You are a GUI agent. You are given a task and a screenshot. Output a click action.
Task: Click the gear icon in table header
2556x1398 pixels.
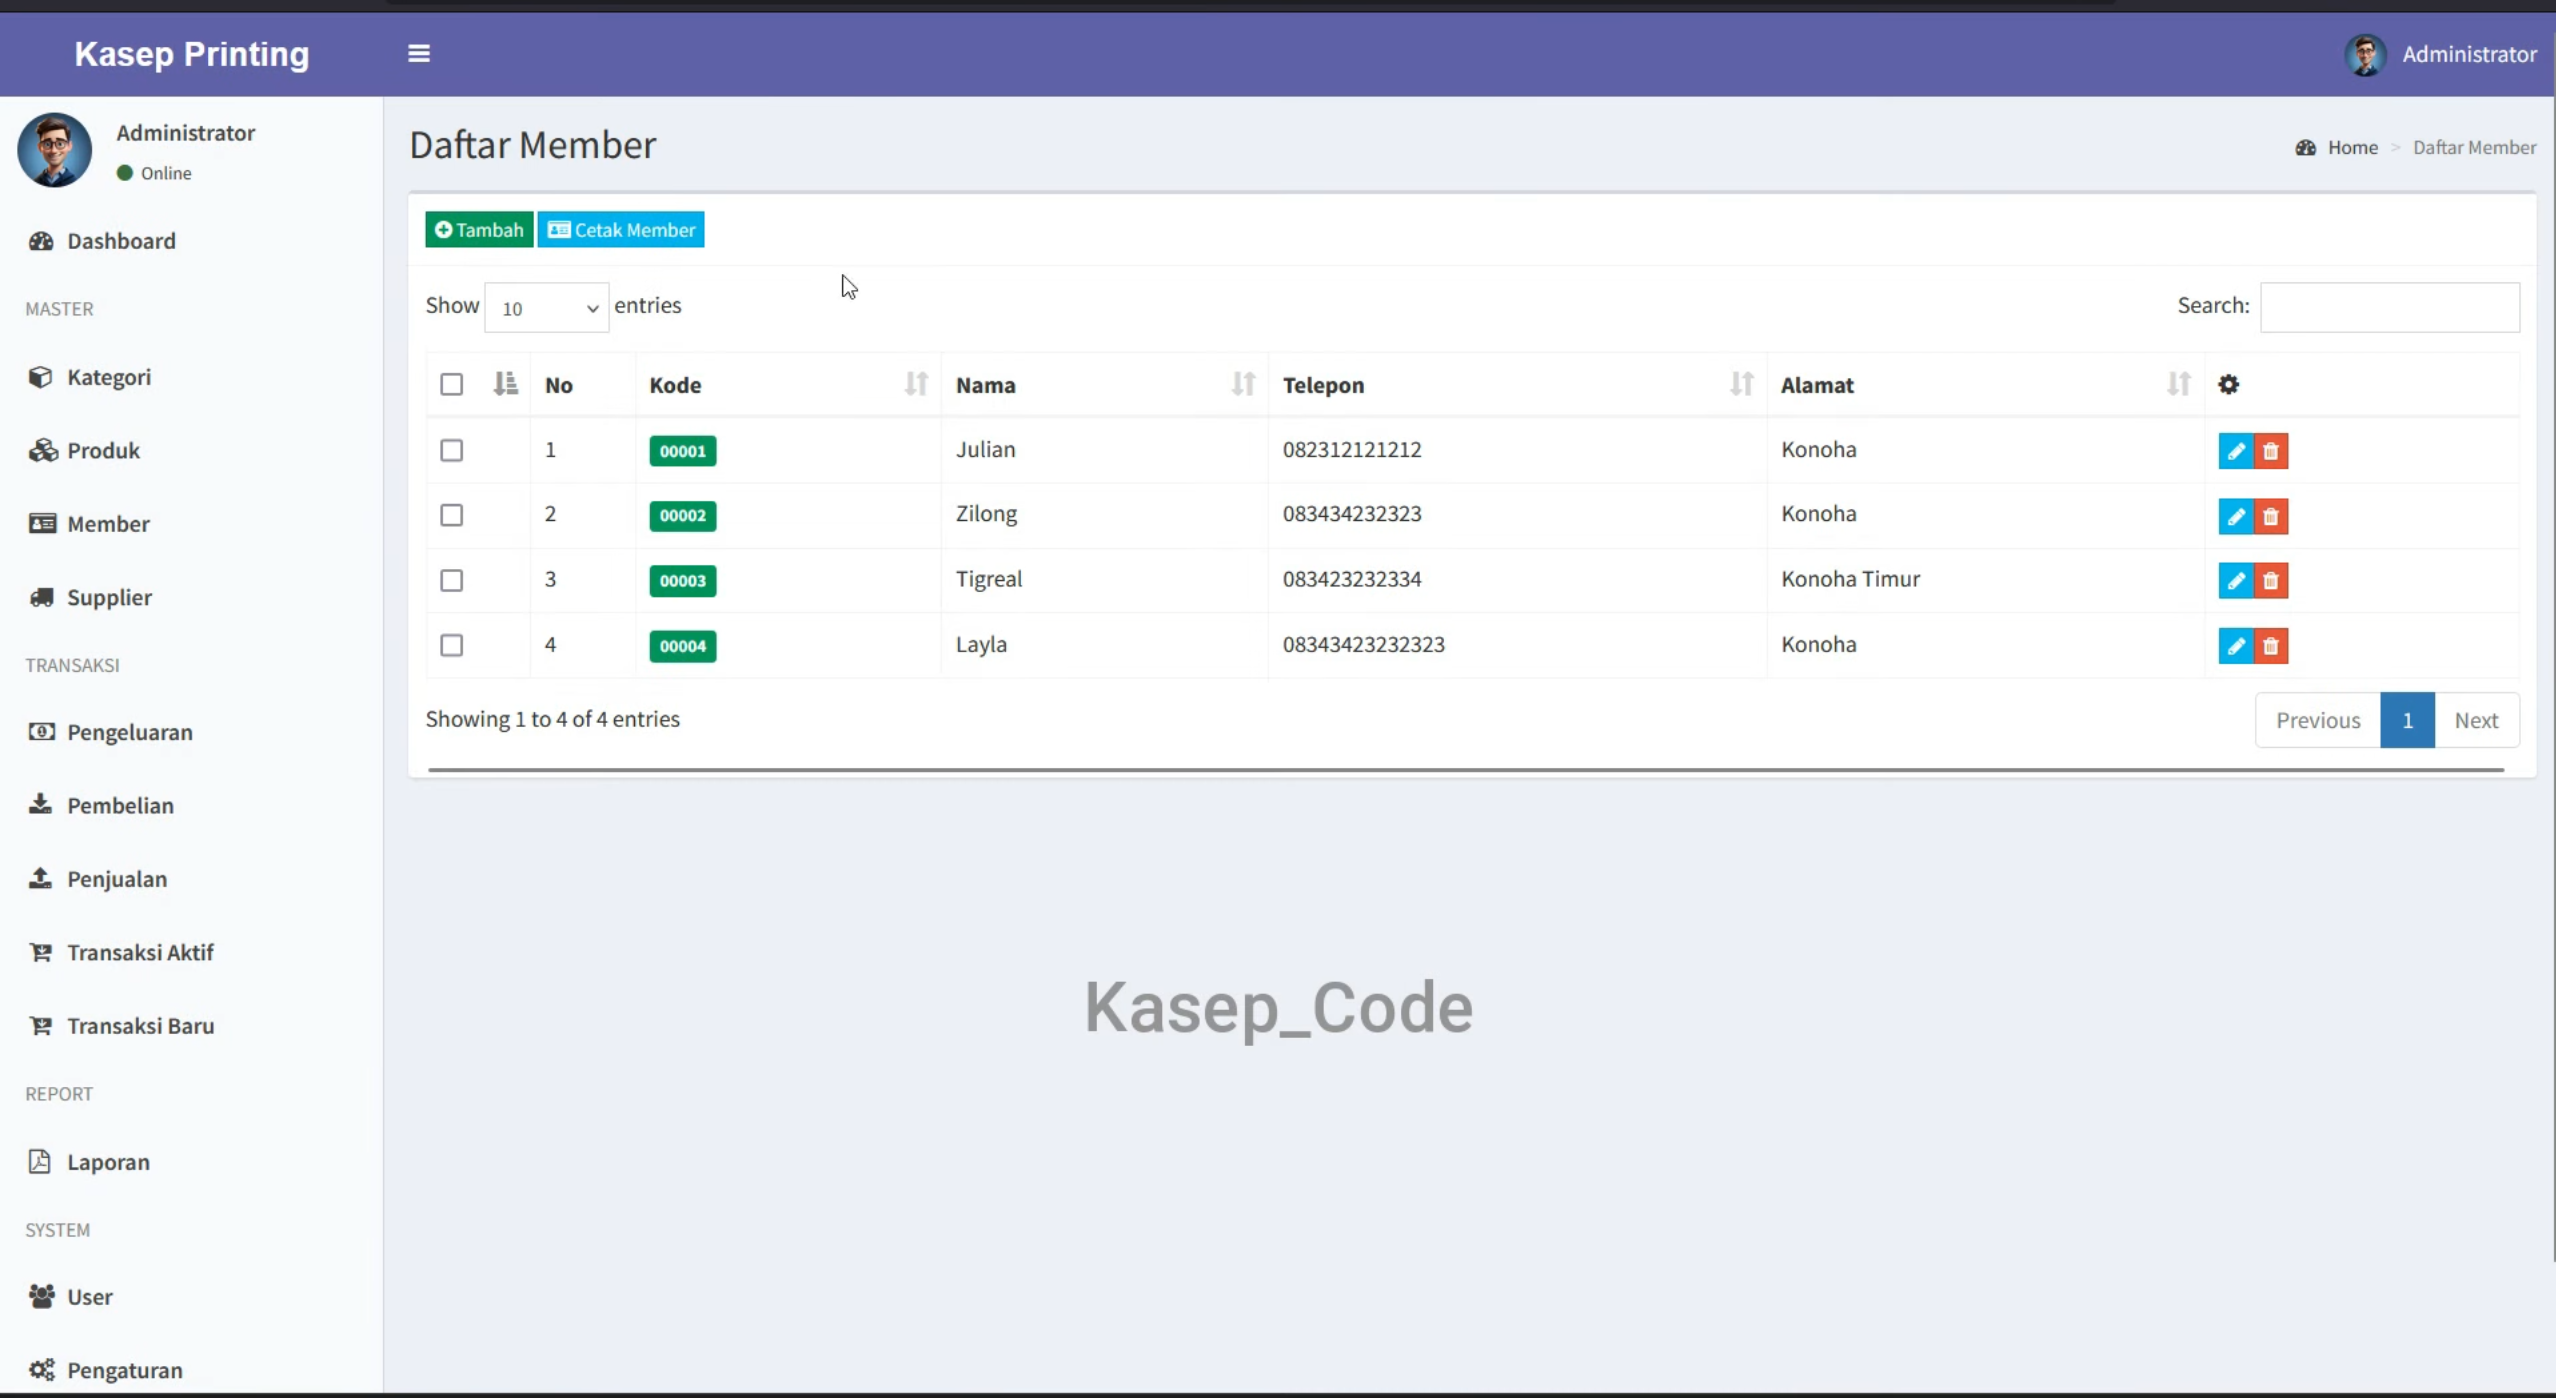pos(2228,385)
